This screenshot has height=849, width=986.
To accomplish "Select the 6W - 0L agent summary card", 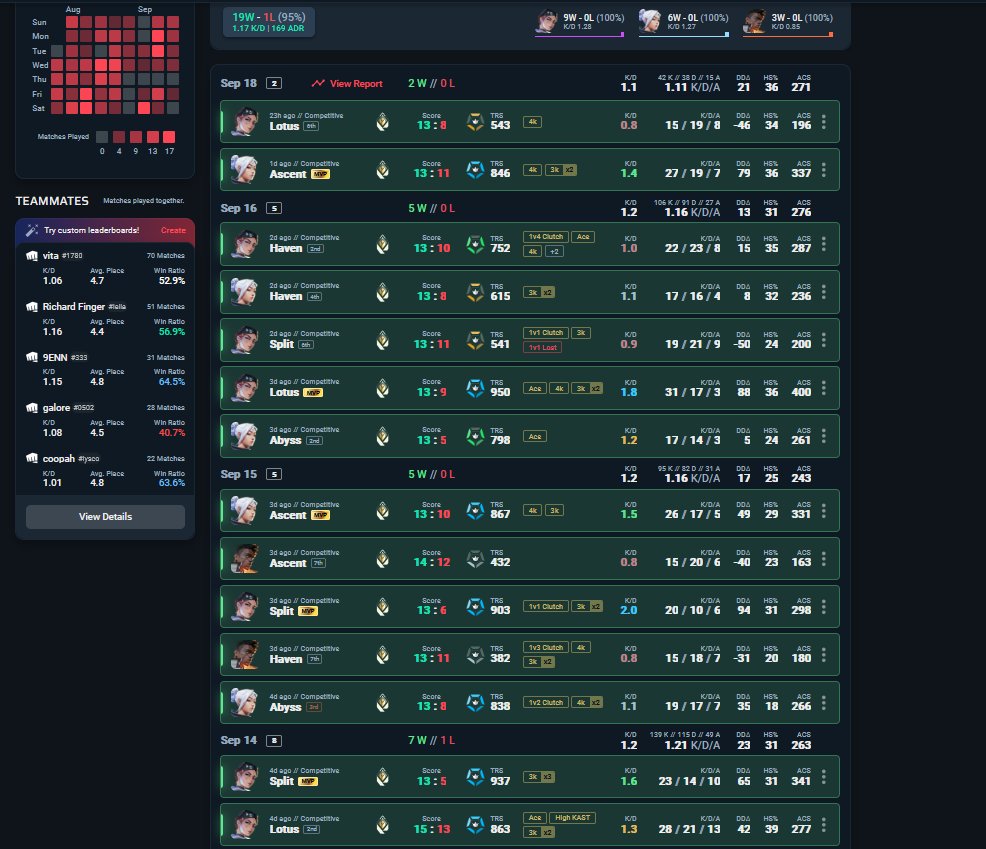I will [x=684, y=23].
